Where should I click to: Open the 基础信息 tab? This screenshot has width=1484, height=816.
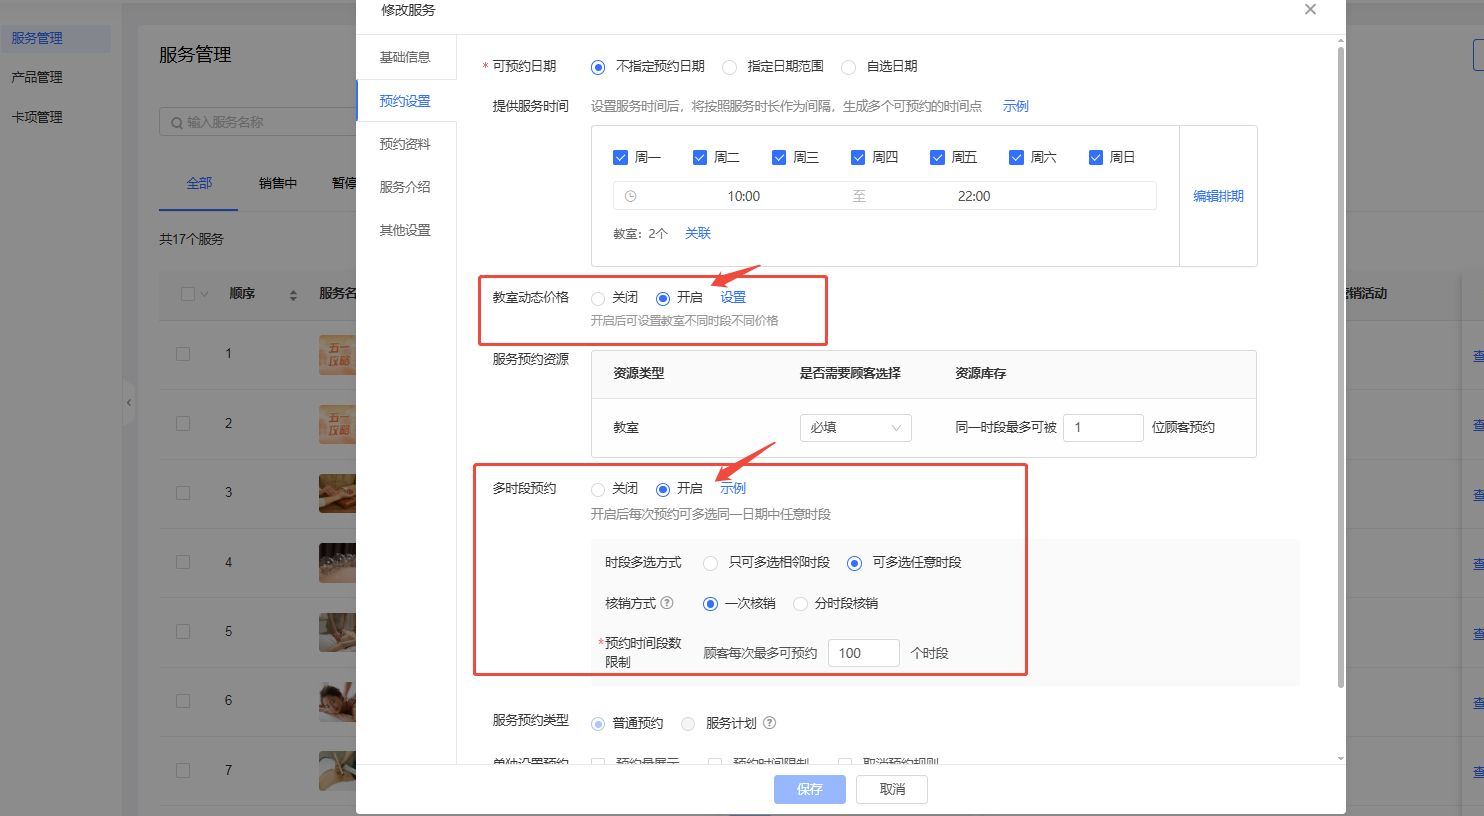[x=405, y=57]
